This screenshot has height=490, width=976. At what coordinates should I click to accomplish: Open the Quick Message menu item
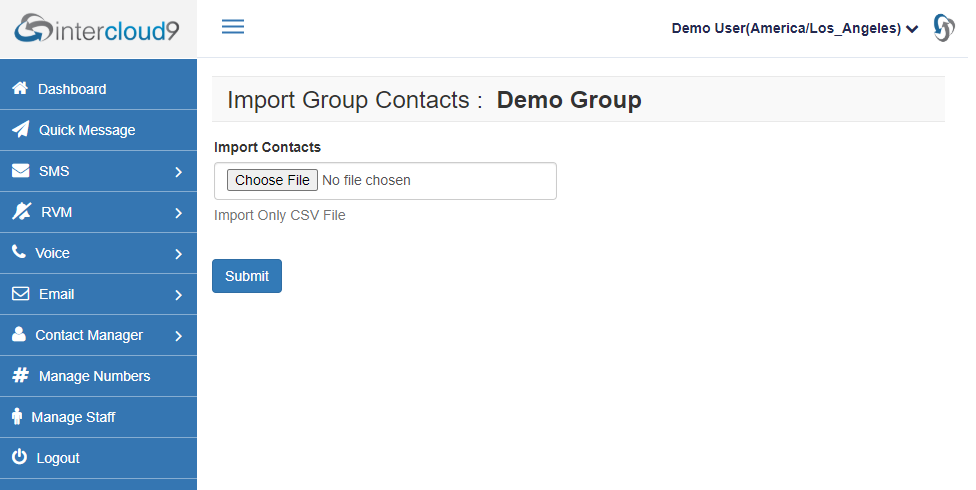tap(98, 130)
